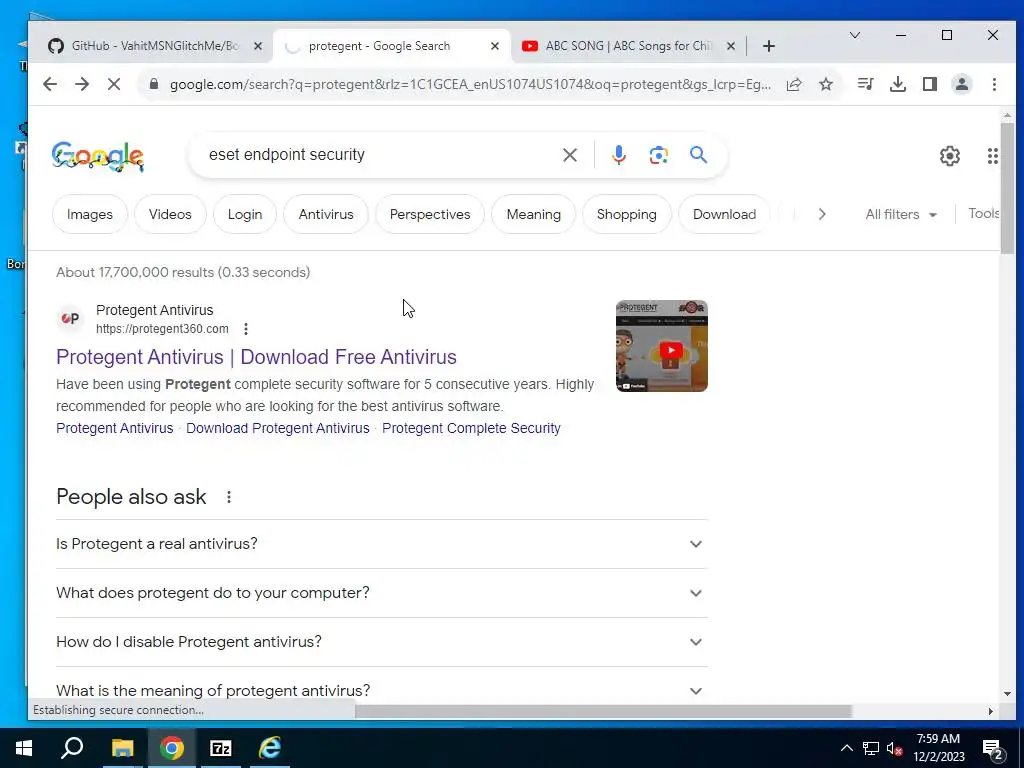Open tab search chevron in title bar
This screenshot has width=1024, height=768.
854,35
